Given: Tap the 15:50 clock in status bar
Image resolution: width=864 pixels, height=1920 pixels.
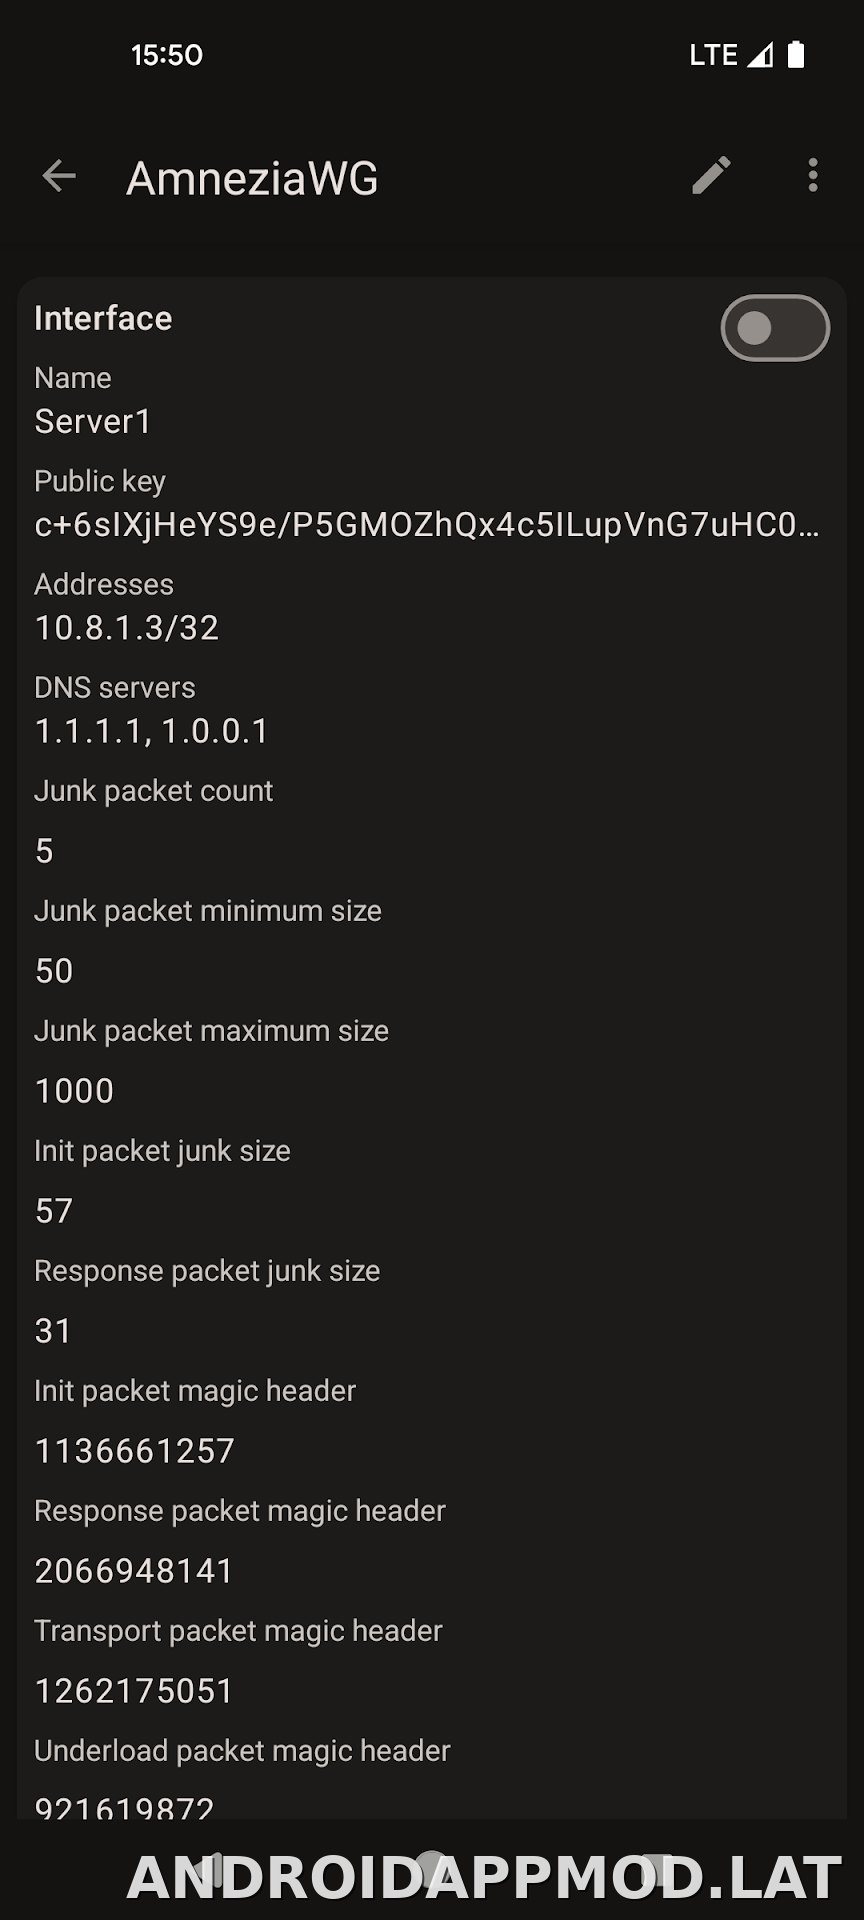Looking at the screenshot, I should 167,55.
